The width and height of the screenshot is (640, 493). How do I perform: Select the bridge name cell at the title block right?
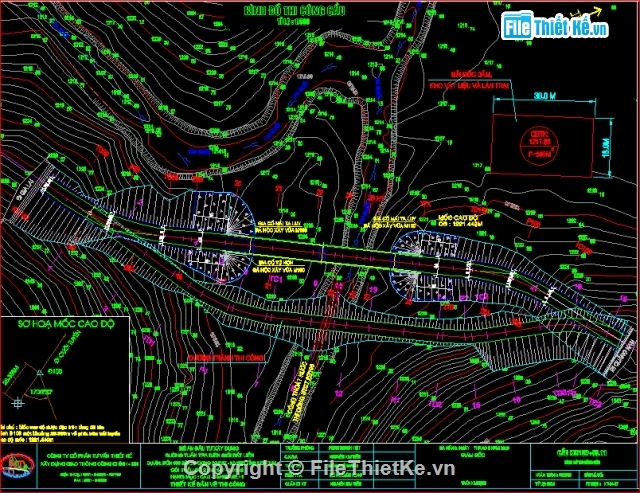click(x=582, y=456)
